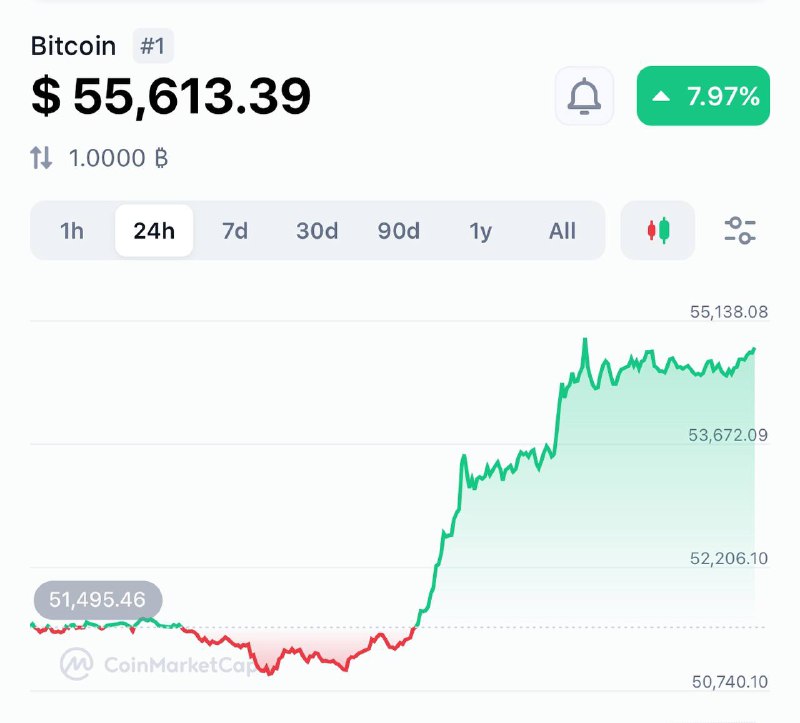Select the 1y timeframe

[x=481, y=231]
